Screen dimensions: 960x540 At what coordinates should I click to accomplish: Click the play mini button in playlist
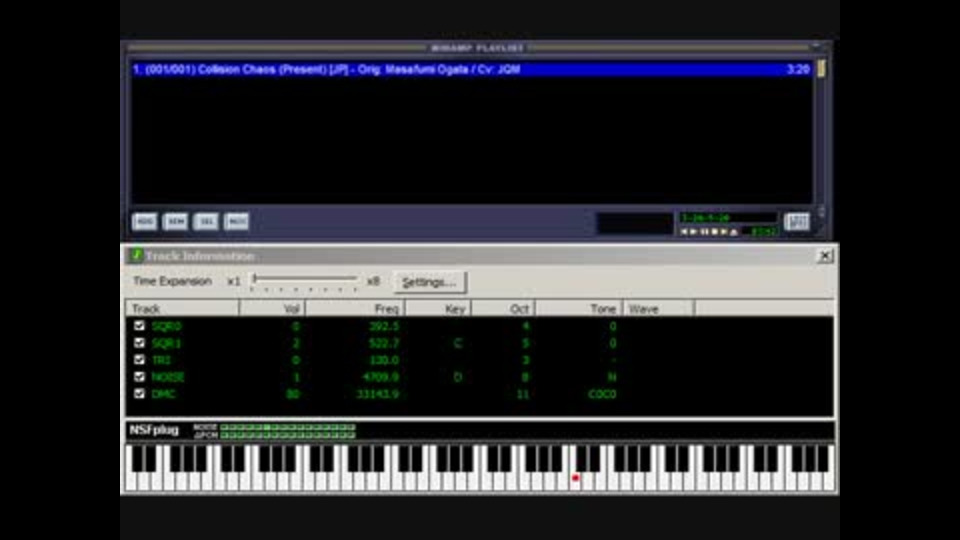click(694, 232)
